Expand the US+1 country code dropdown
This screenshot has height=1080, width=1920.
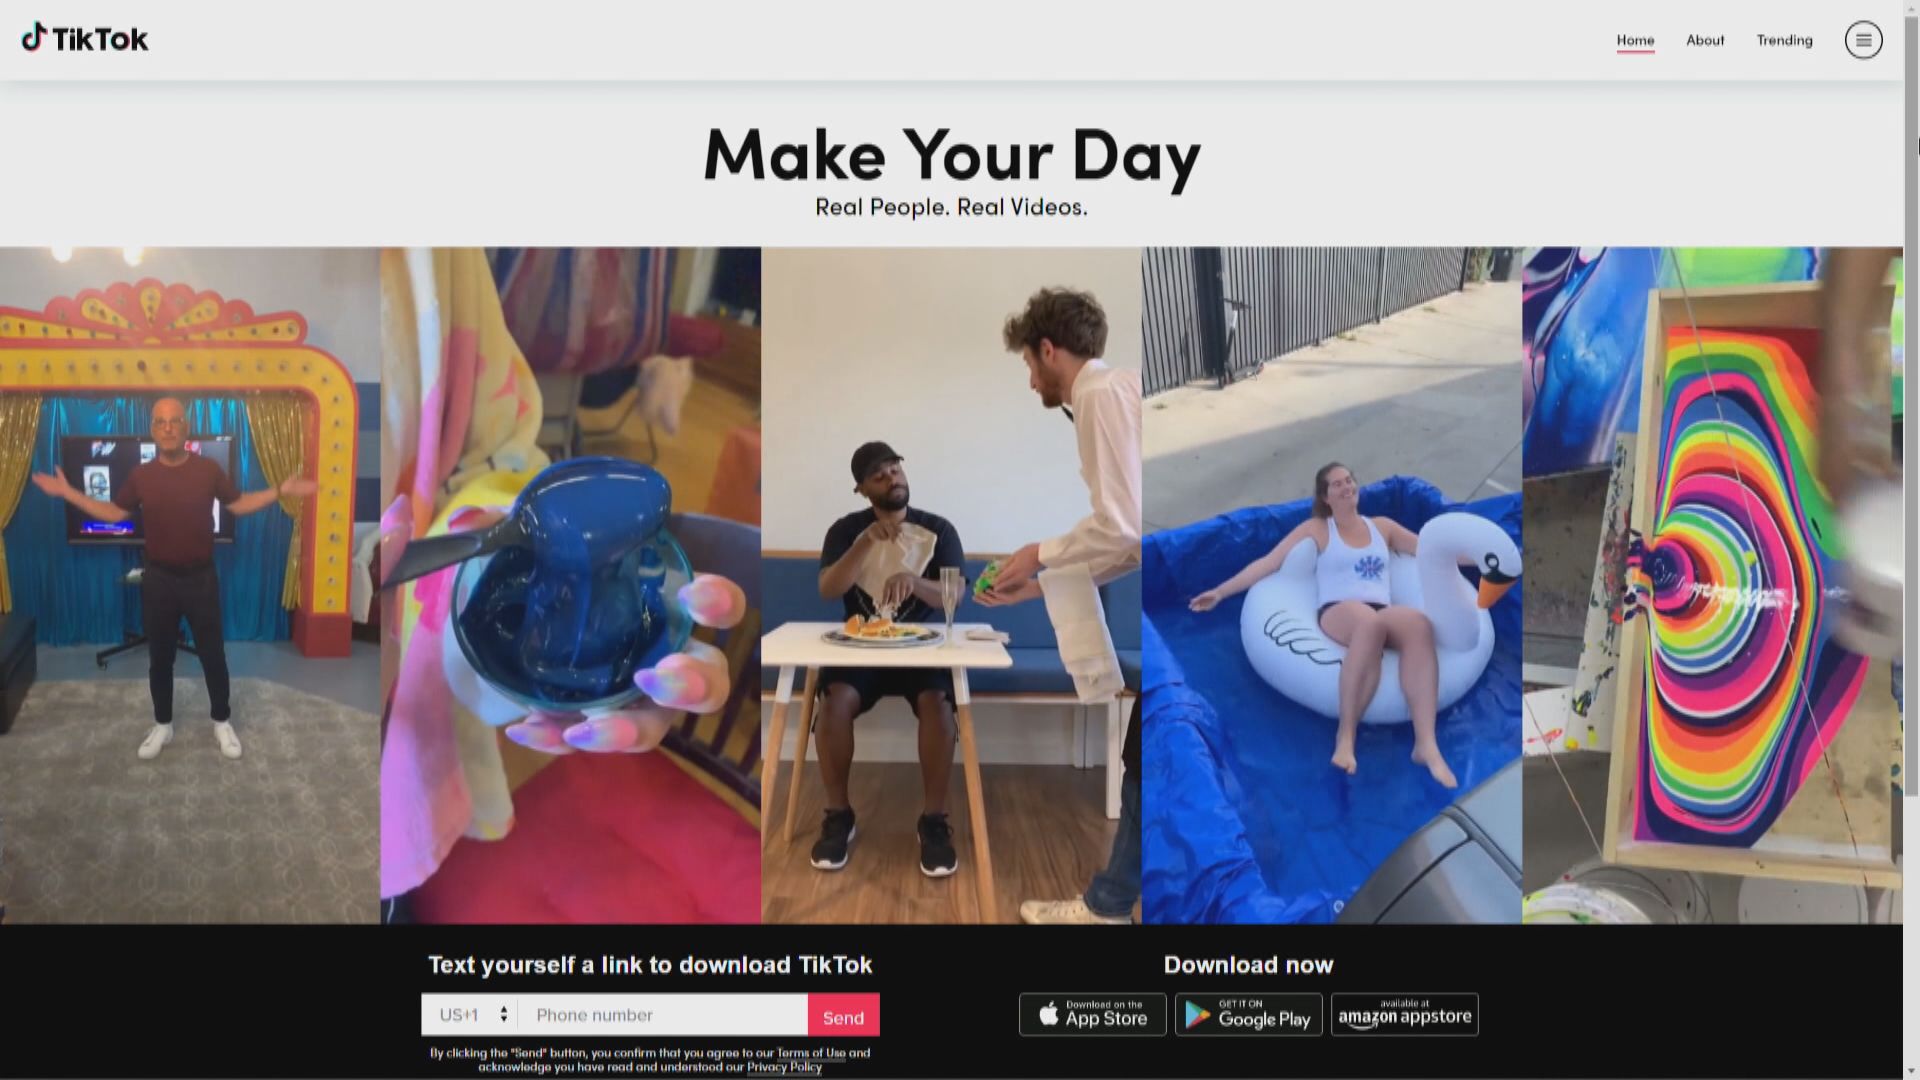coord(470,1014)
